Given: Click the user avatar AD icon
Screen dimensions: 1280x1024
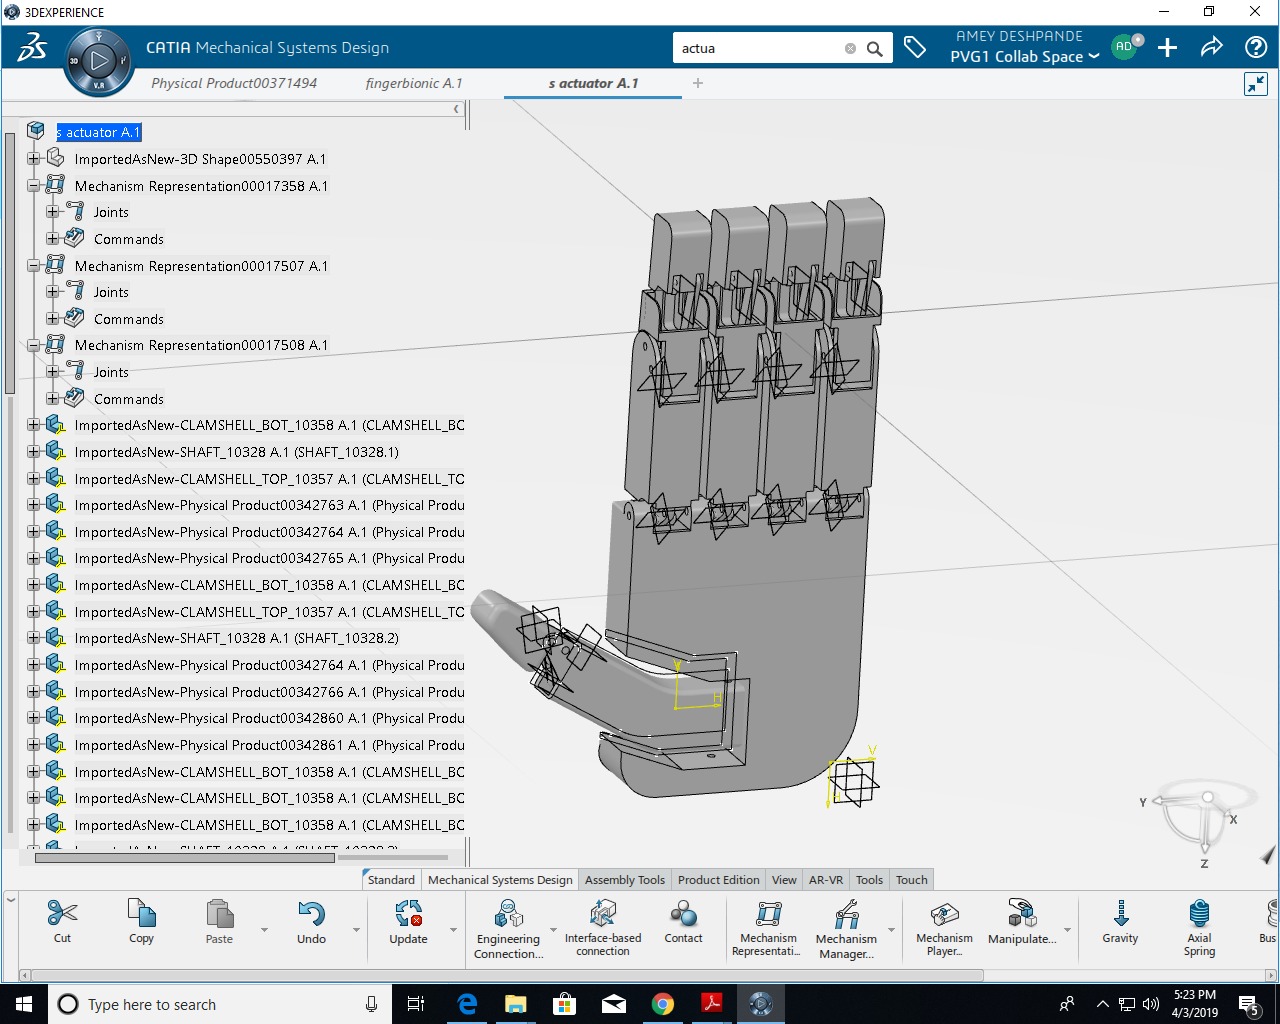Looking at the screenshot, I should [1124, 47].
